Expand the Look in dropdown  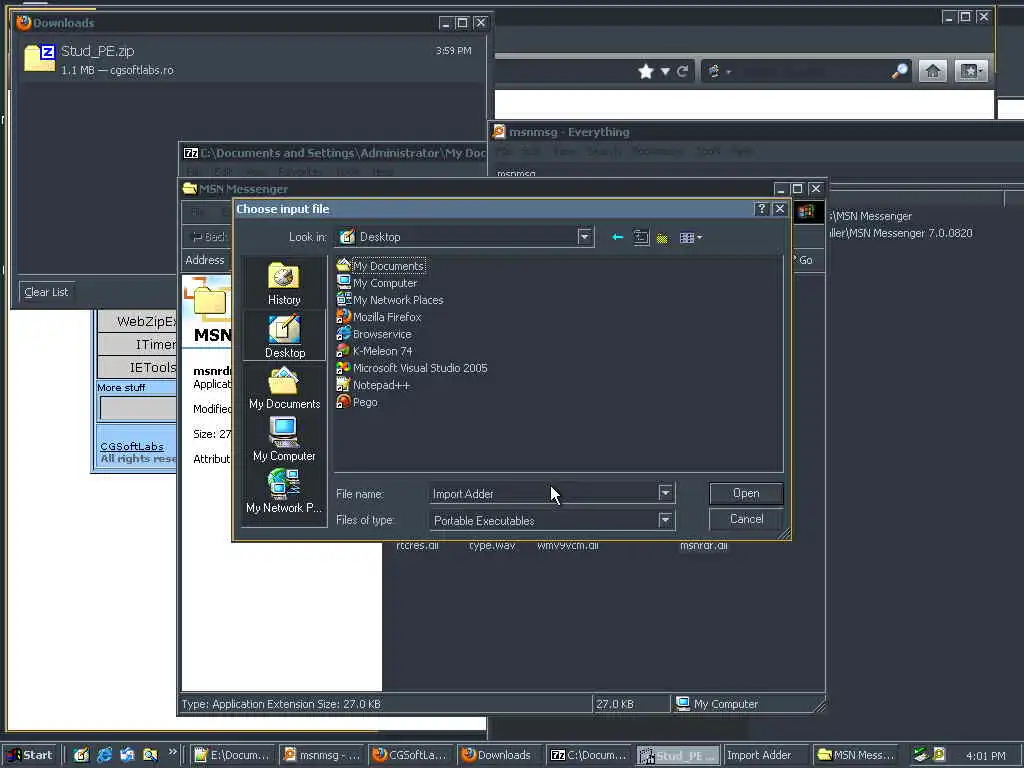pos(584,236)
